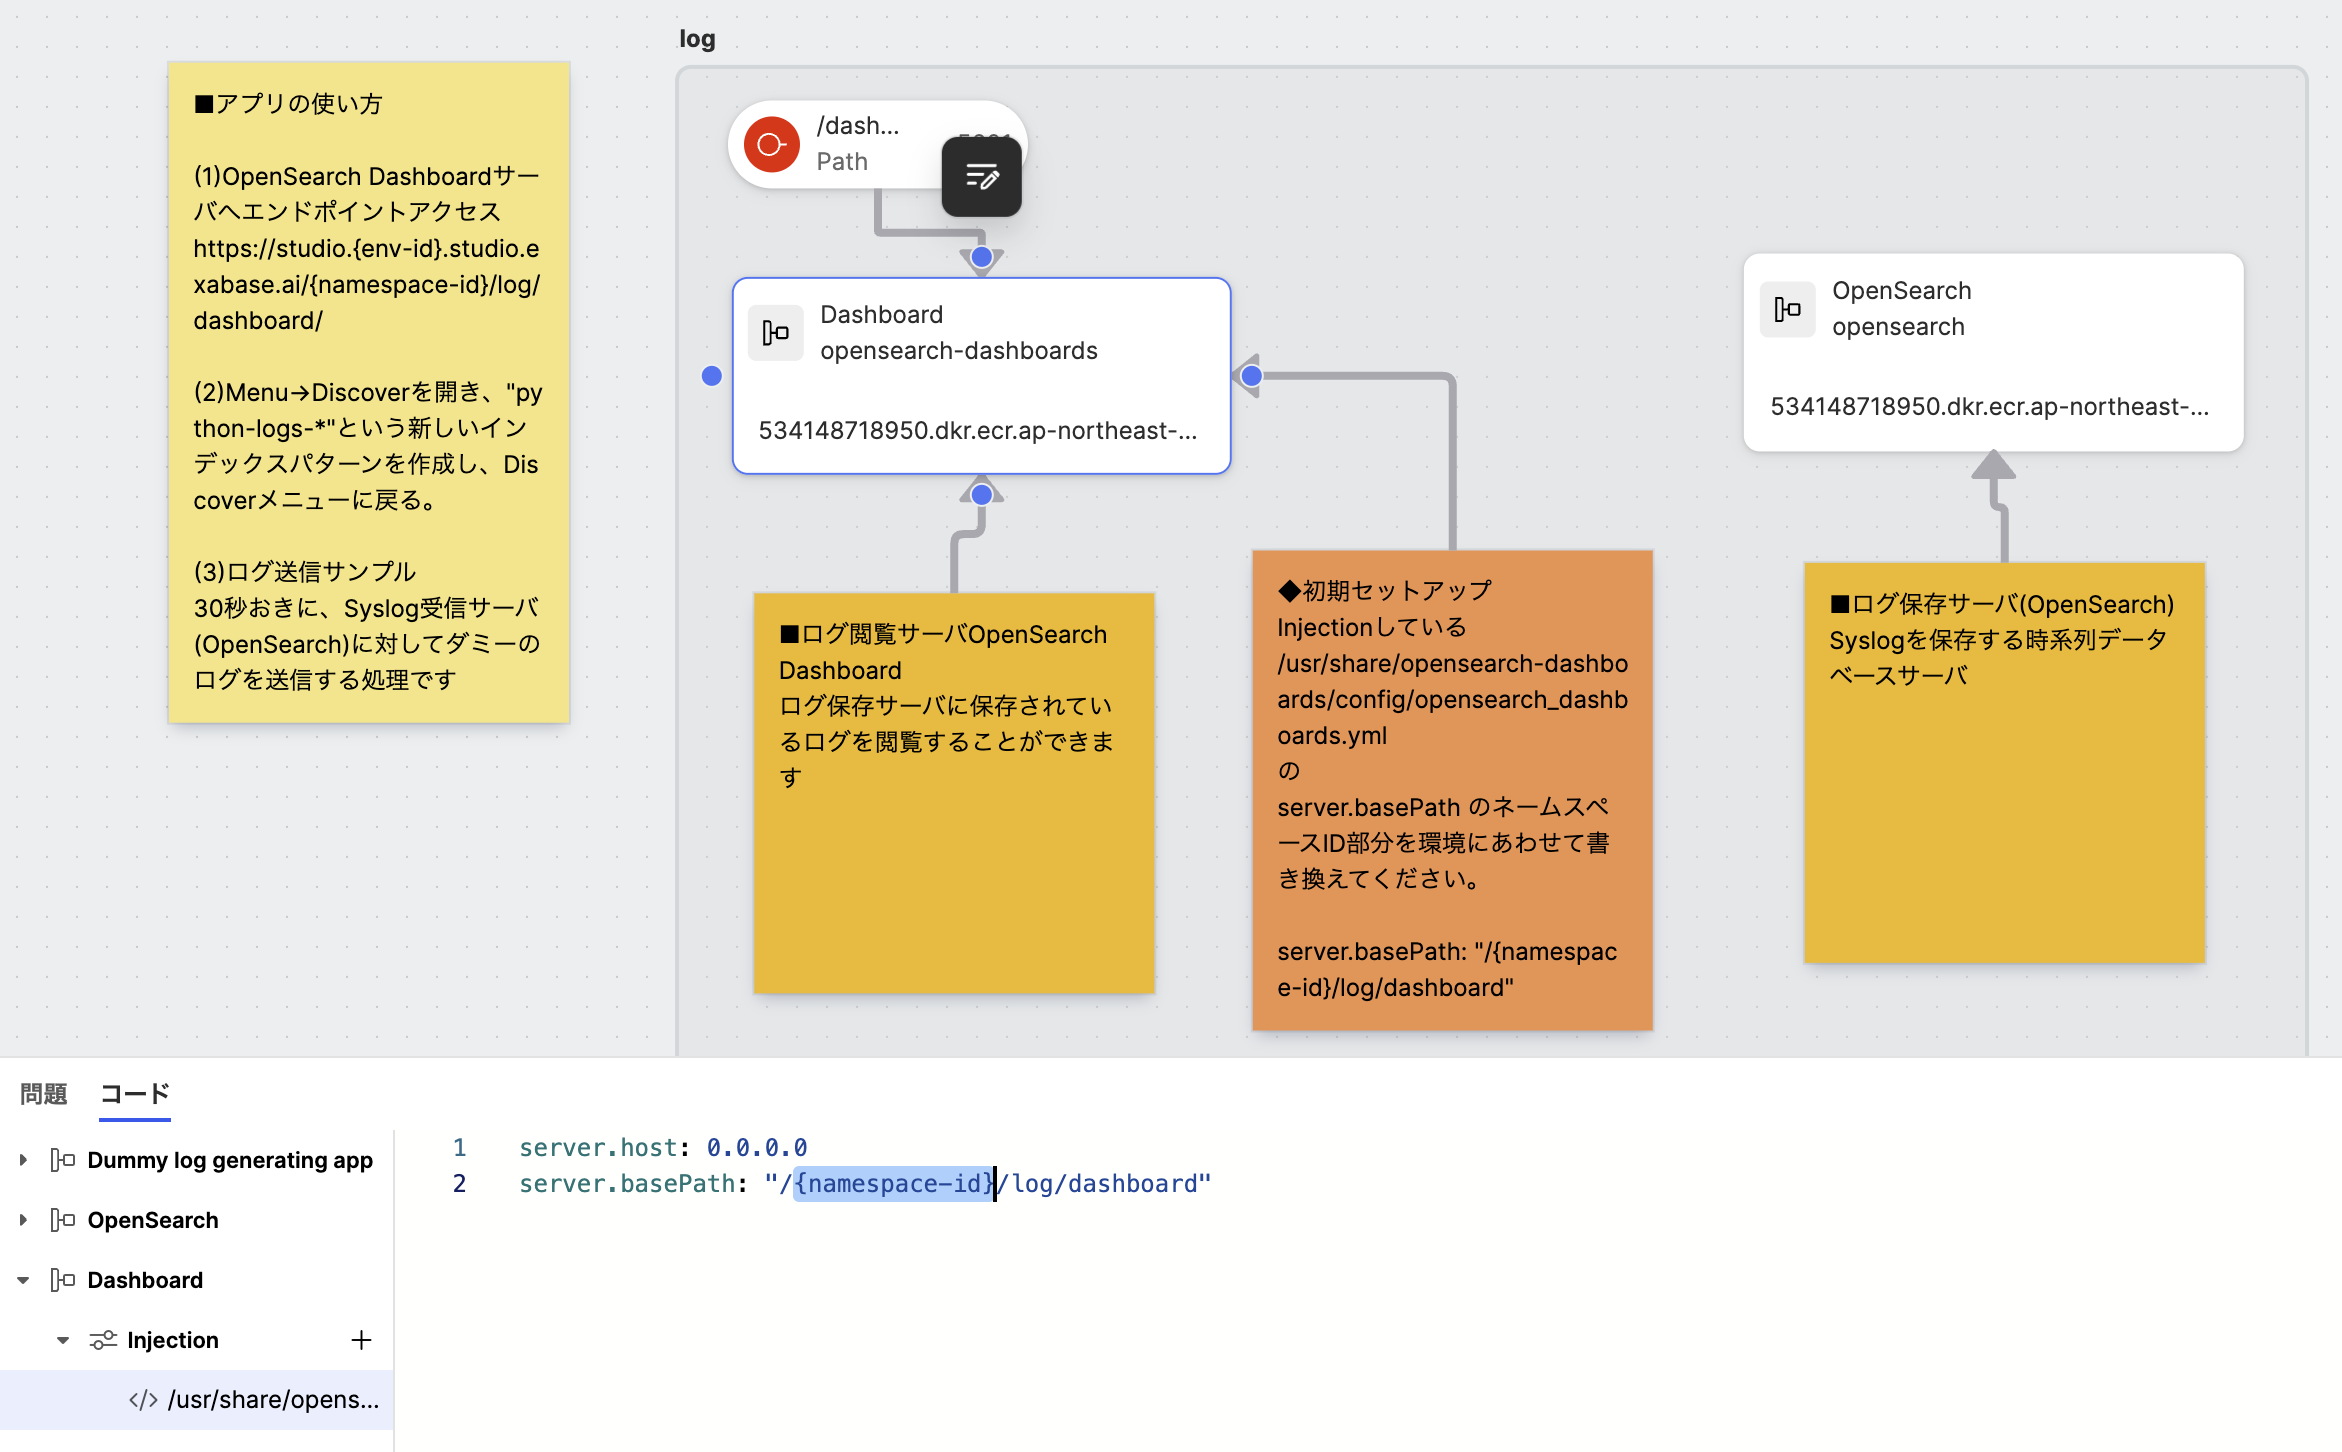
Task: Click blue connector dot on top of Dashboard node
Action: [982, 257]
